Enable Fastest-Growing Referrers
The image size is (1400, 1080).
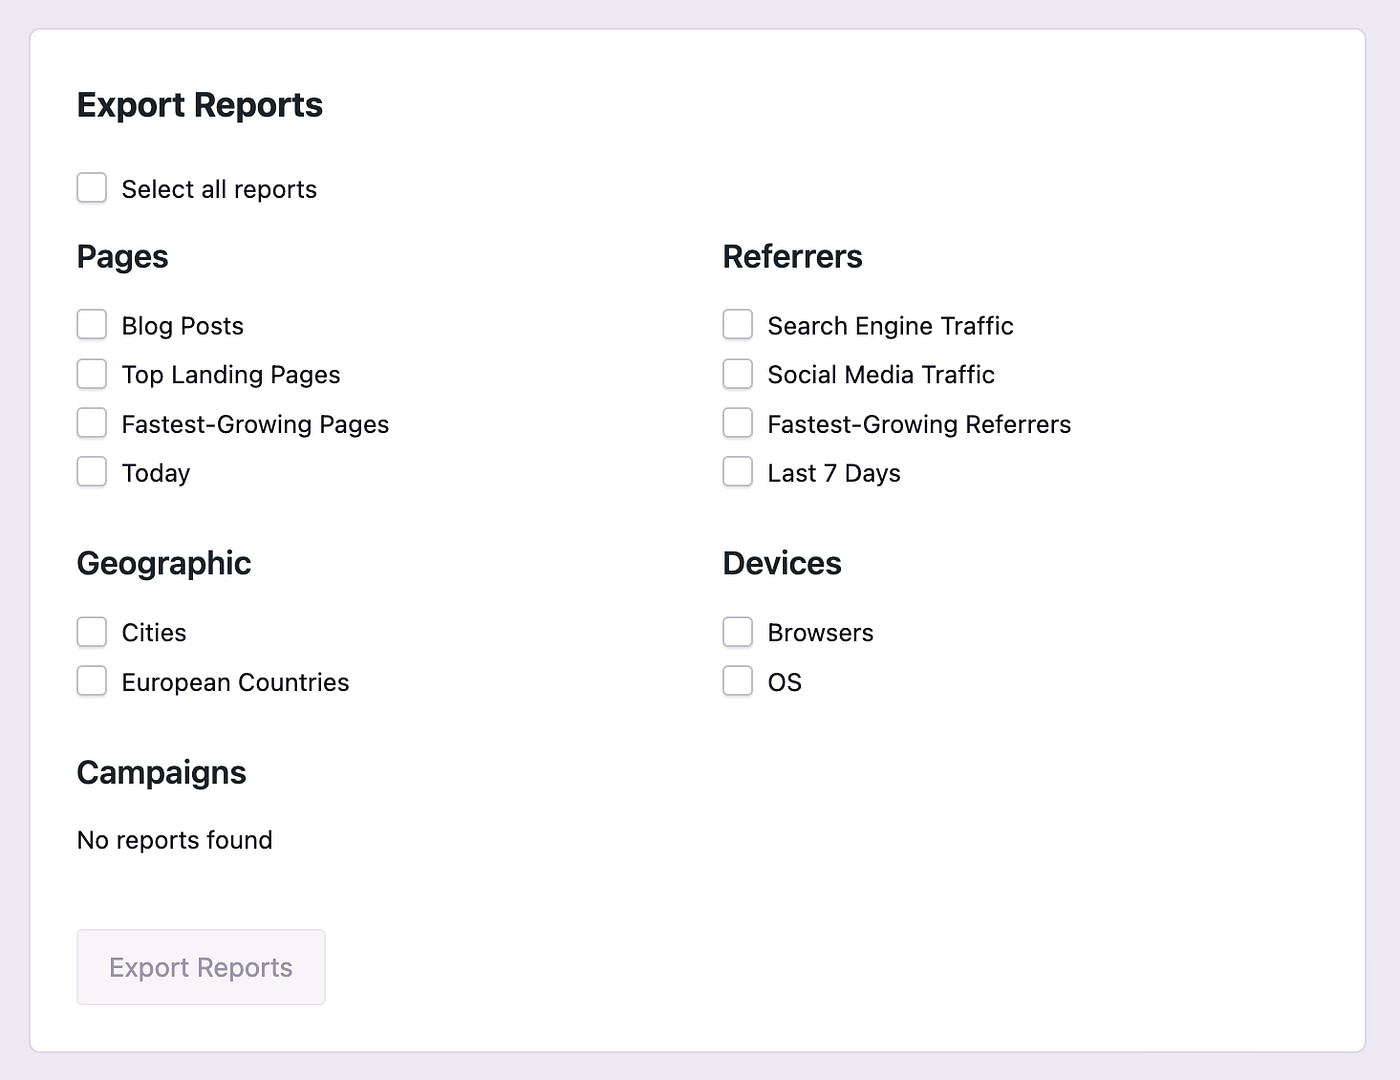click(x=737, y=422)
